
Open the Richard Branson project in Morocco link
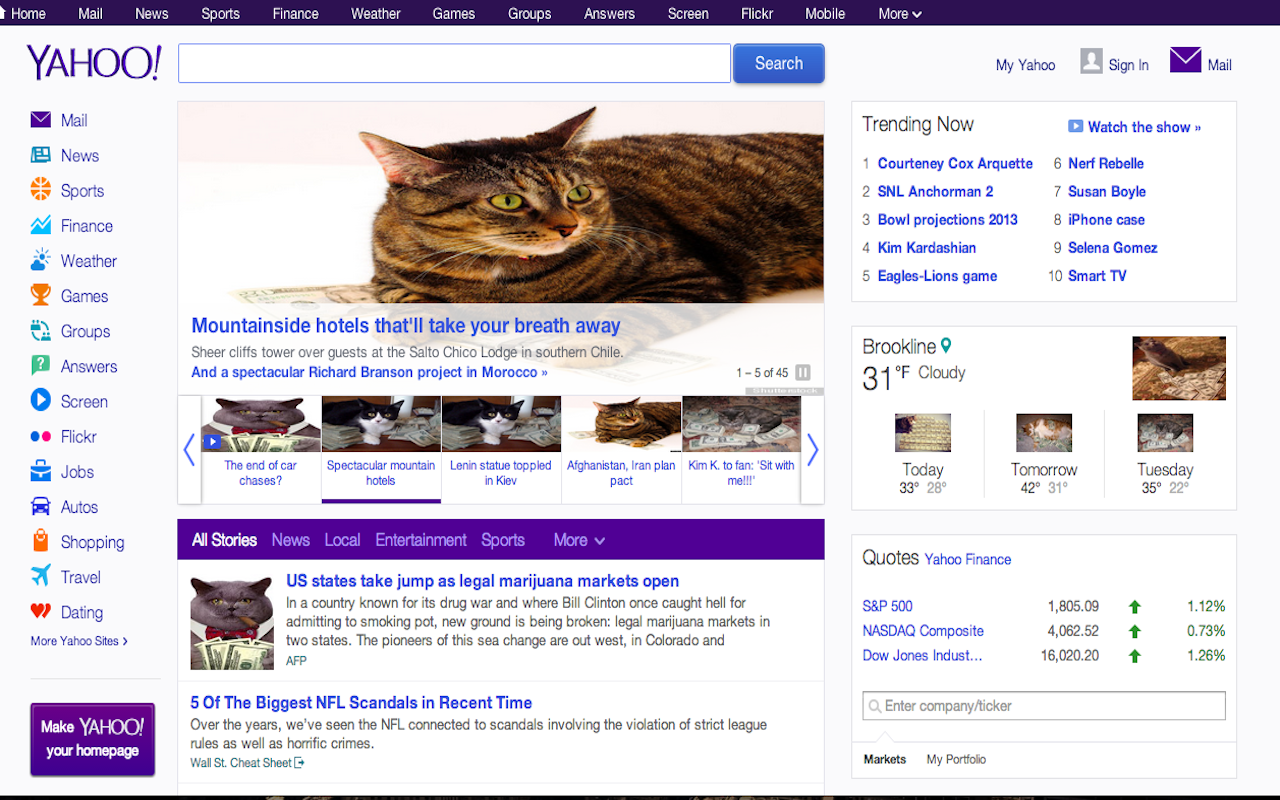pyautogui.click(x=369, y=372)
